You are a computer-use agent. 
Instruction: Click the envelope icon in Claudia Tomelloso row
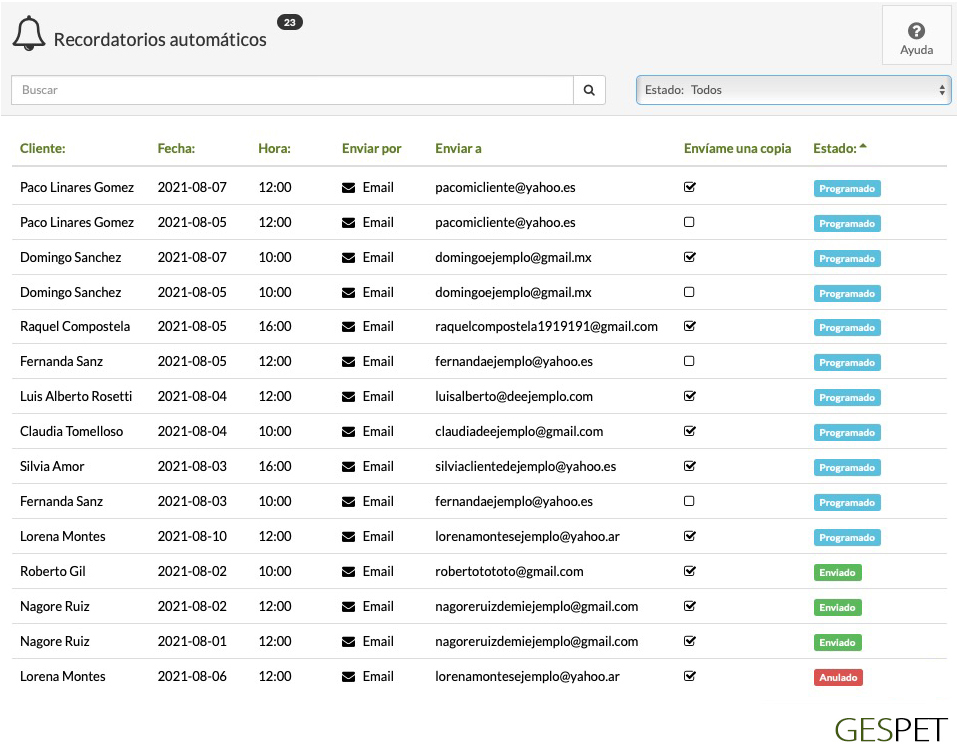pos(348,432)
